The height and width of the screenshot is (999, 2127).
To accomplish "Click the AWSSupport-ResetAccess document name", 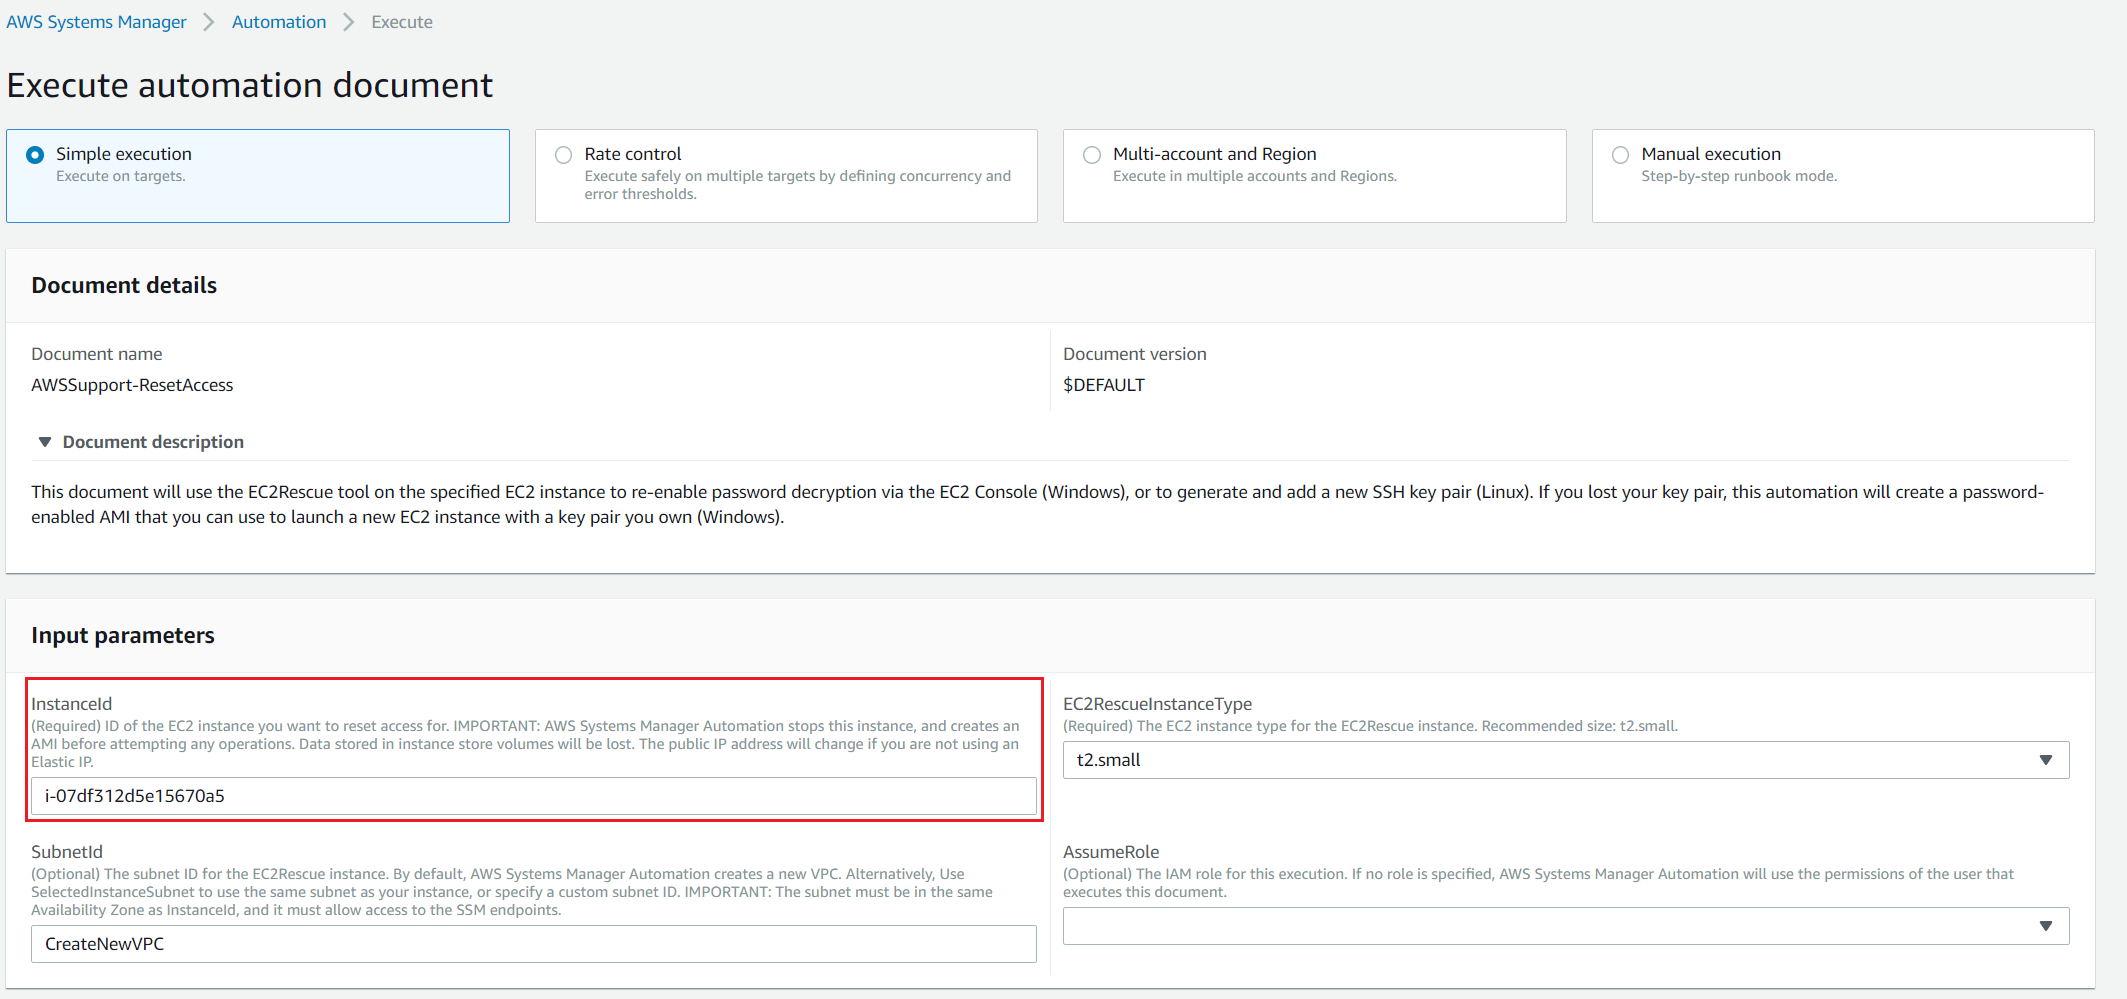I will [x=132, y=385].
